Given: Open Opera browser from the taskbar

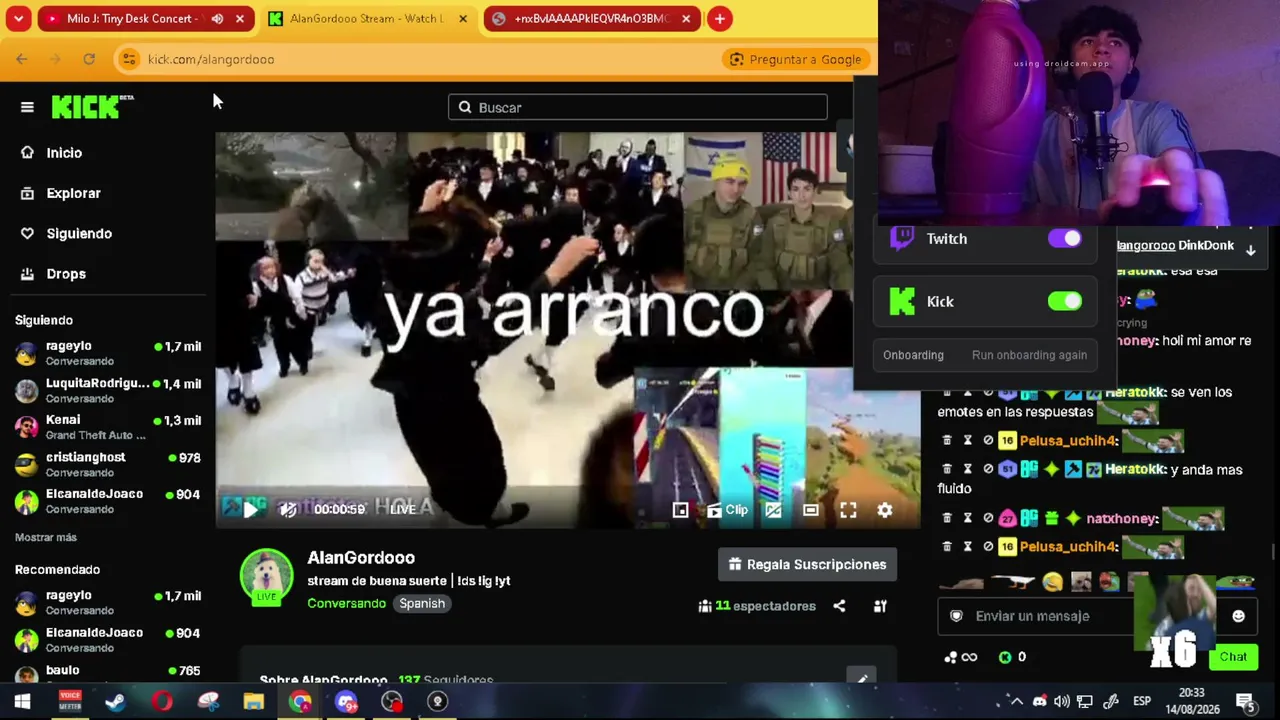Looking at the screenshot, I should pyautogui.click(x=162, y=701).
